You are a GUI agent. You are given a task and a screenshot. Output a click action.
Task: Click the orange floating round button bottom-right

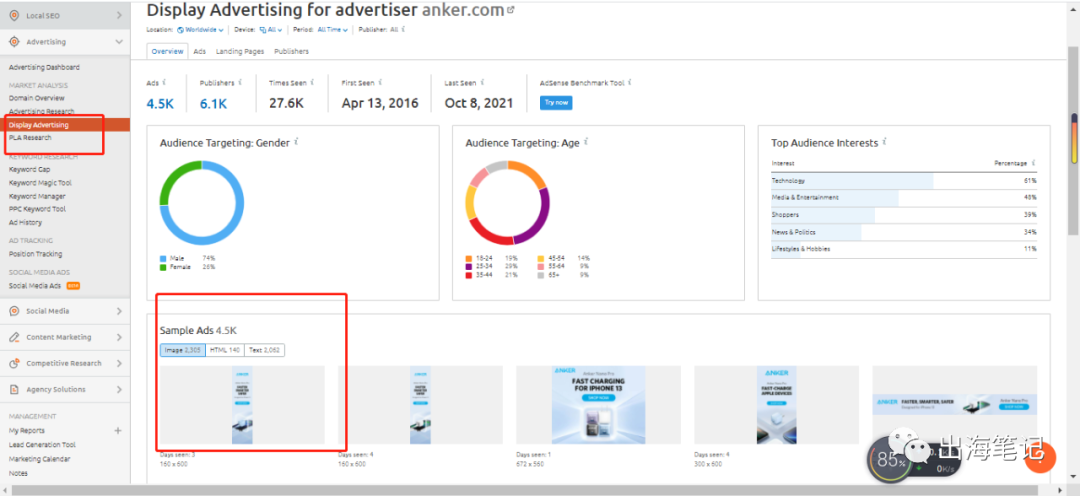[x=1040, y=455]
